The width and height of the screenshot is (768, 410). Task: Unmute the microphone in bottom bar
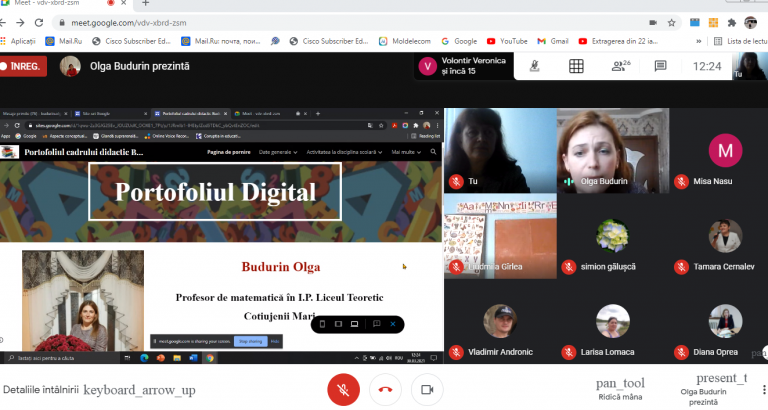click(343, 389)
